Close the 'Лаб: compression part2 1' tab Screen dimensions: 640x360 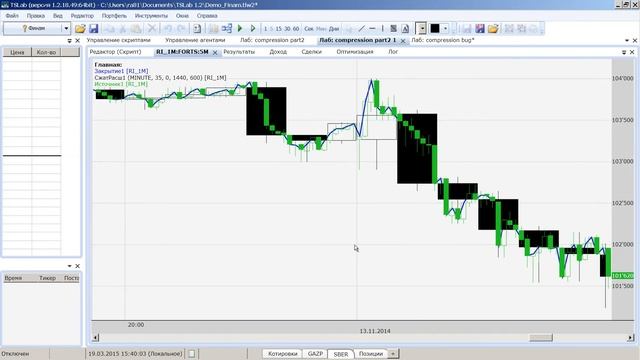tap(403, 41)
